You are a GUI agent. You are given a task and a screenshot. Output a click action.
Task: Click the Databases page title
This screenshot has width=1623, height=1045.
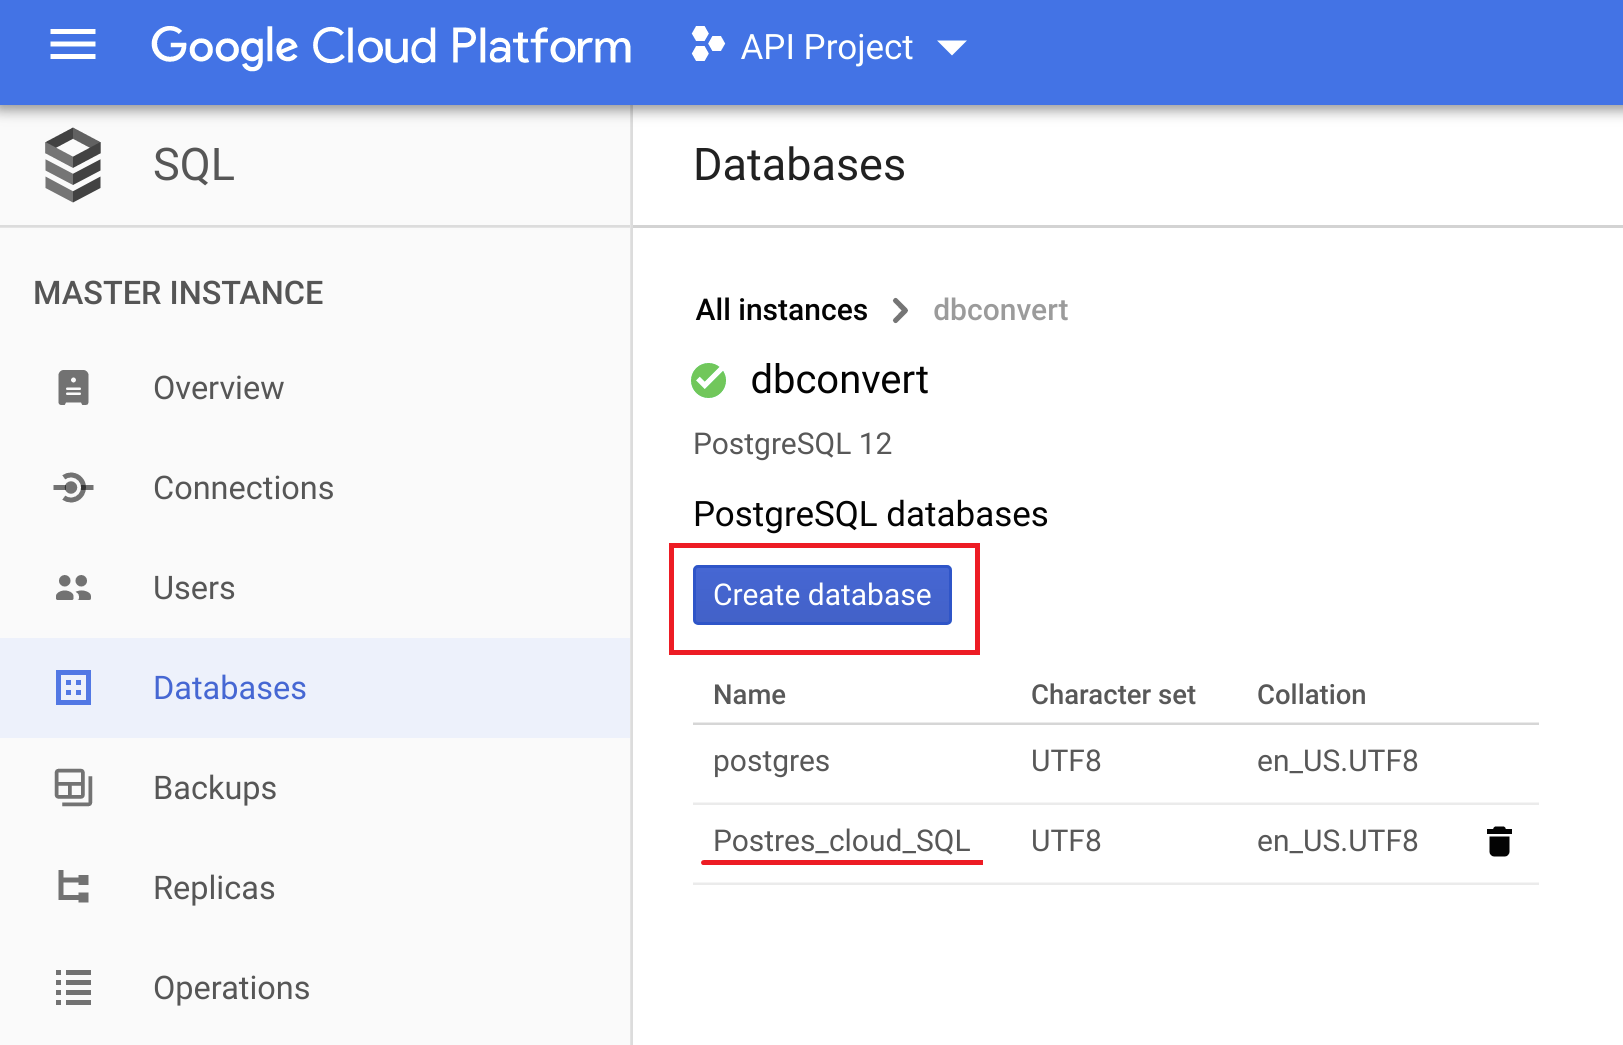tap(799, 165)
